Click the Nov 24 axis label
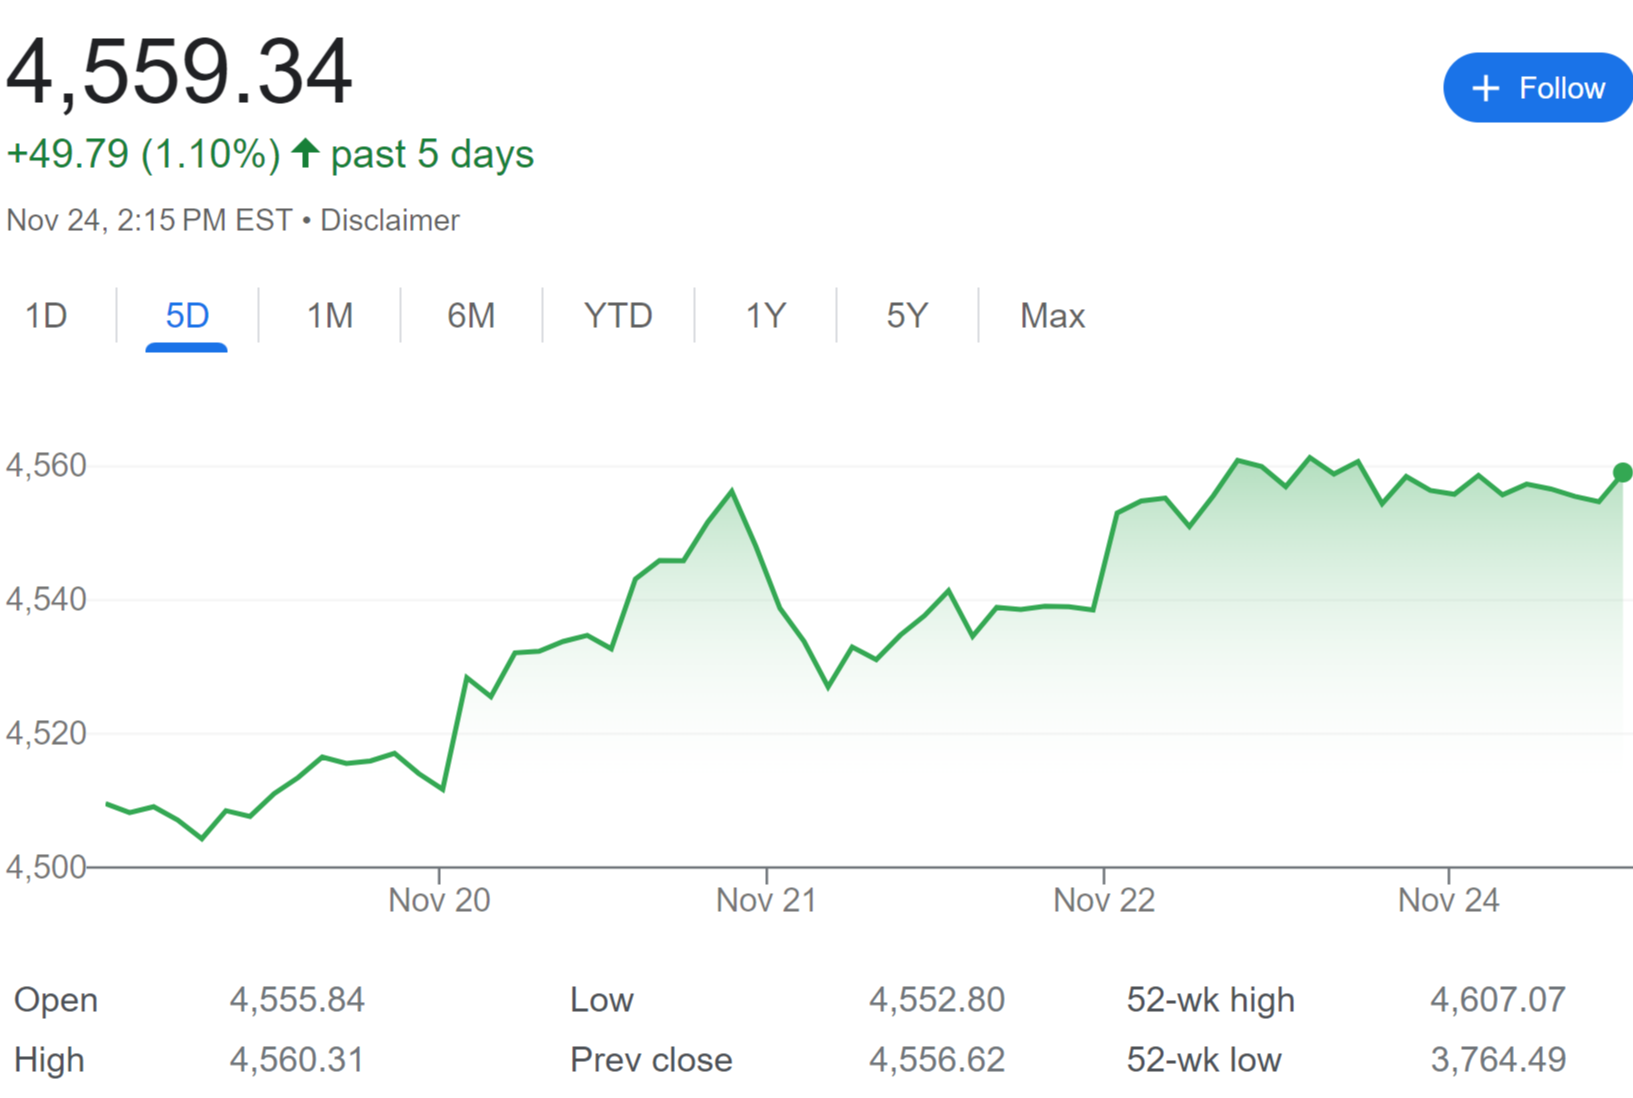 (x=1448, y=900)
